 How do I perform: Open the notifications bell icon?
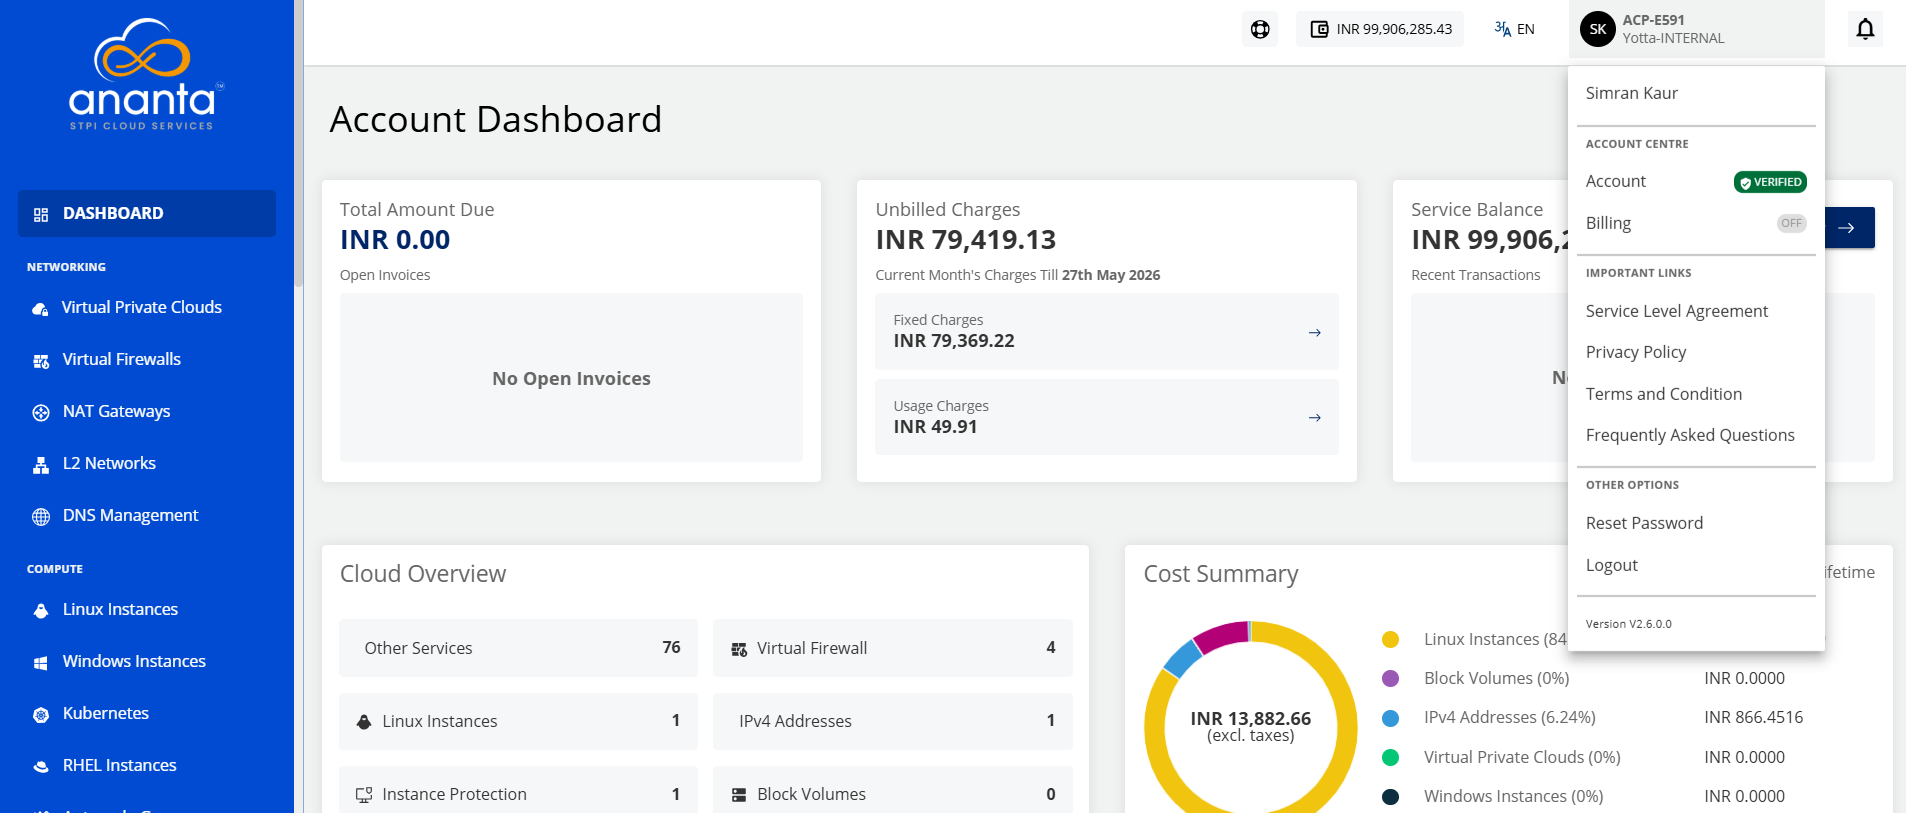click(1865, 29)
